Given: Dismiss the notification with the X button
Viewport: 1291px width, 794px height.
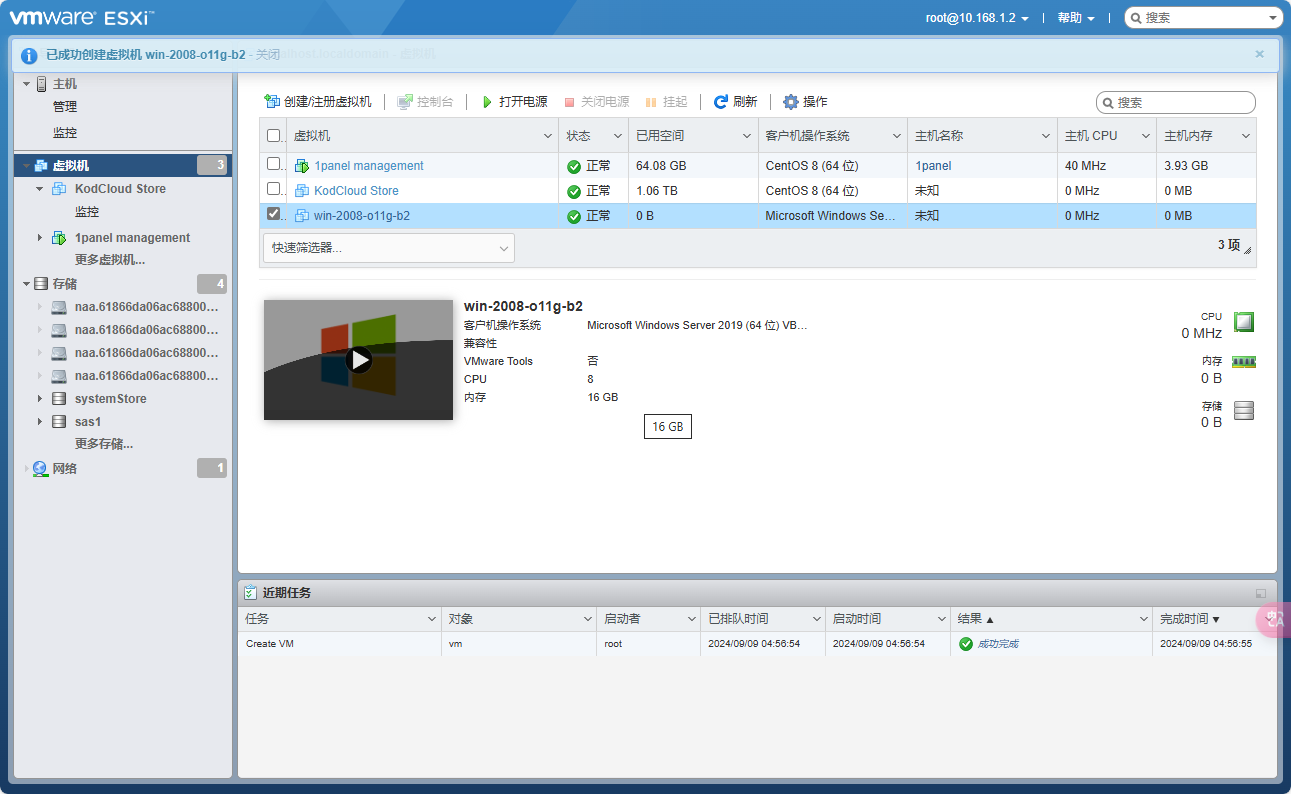Looking at the screenshot, I should 1259,54.
